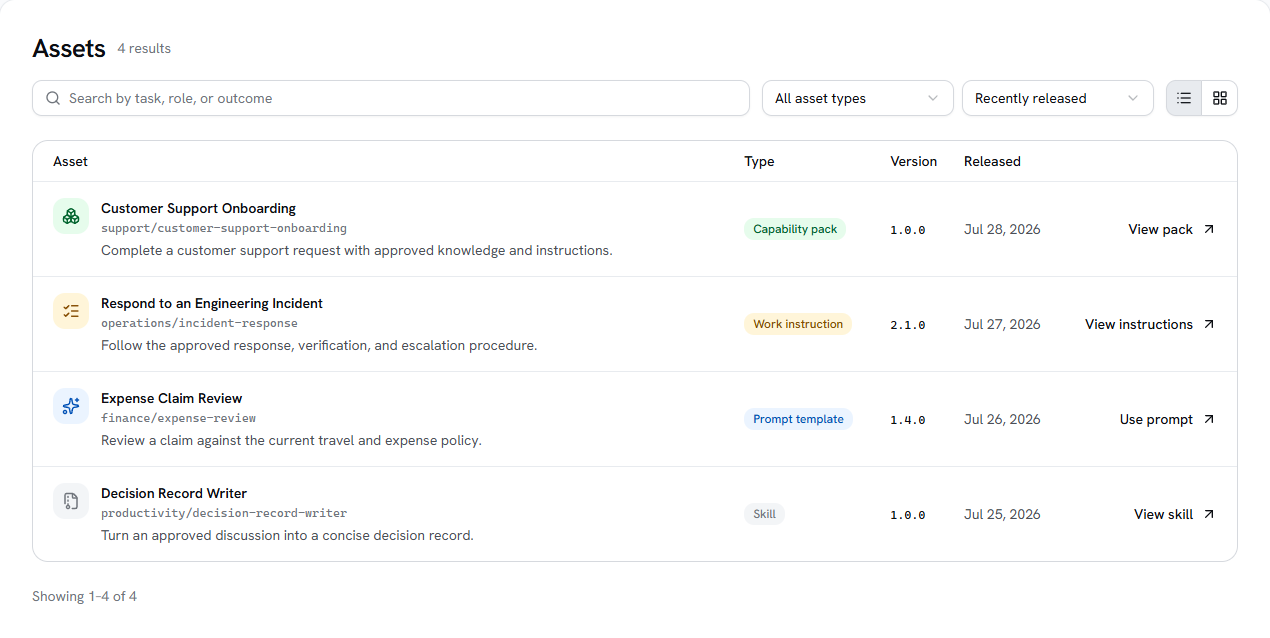
Task: Click the Work instruction type badge
Action: [798, 324]
